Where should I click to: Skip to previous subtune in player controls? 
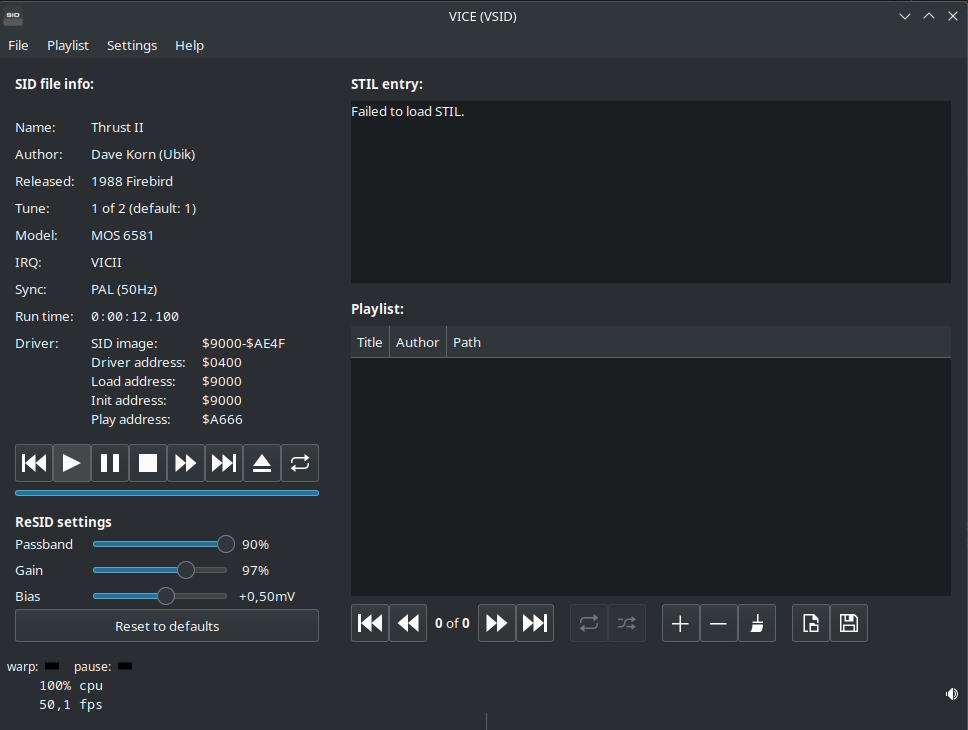pos(34,463)
